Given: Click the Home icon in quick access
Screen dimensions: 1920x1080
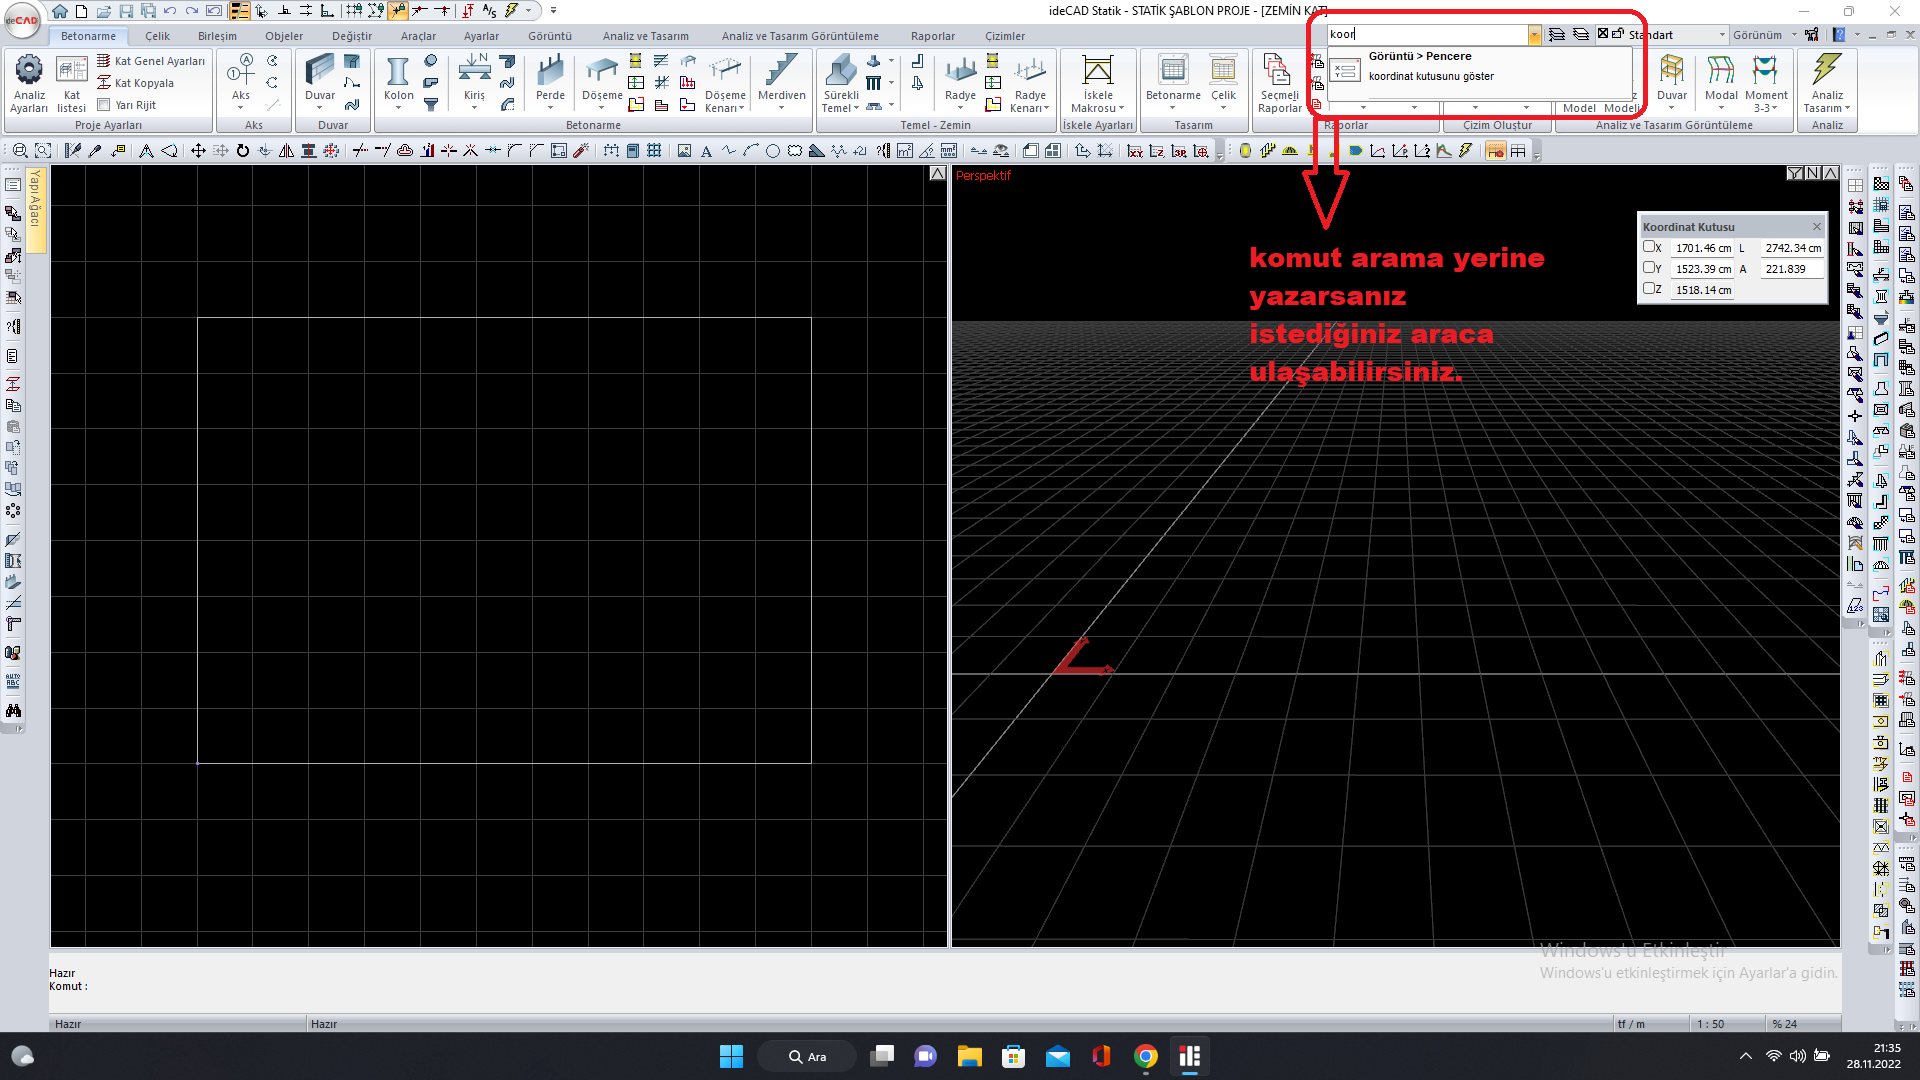Looking at the screenshot, I should 60,11.
